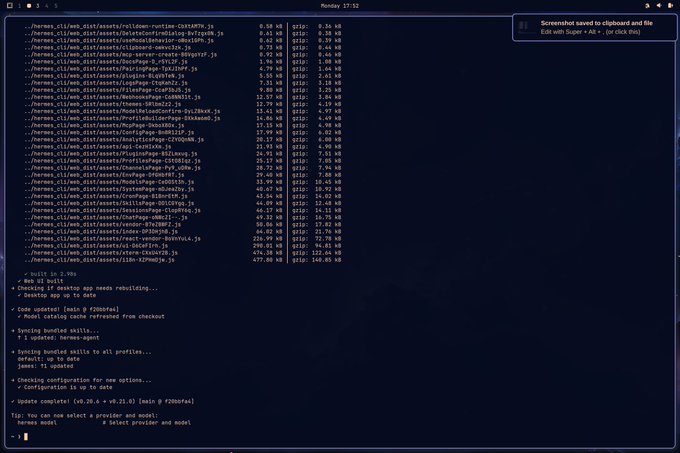
Task: Click the clipboard asset file line
Action: pos(108,47)
